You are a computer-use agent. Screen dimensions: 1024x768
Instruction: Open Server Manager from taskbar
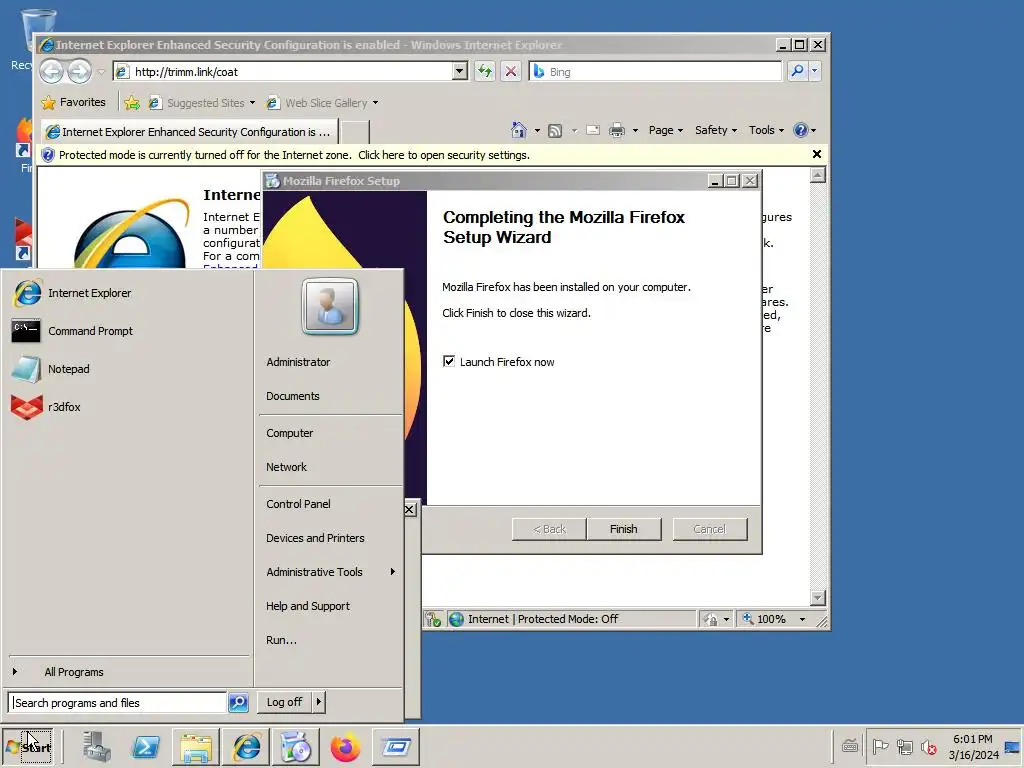pyautogui.click(x=97, y=746)
